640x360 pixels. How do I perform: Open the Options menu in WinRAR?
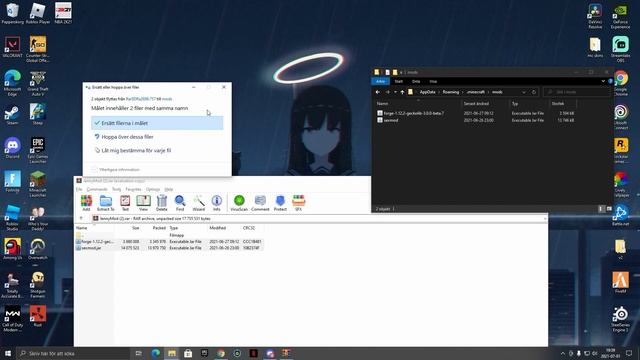(153, 189)
